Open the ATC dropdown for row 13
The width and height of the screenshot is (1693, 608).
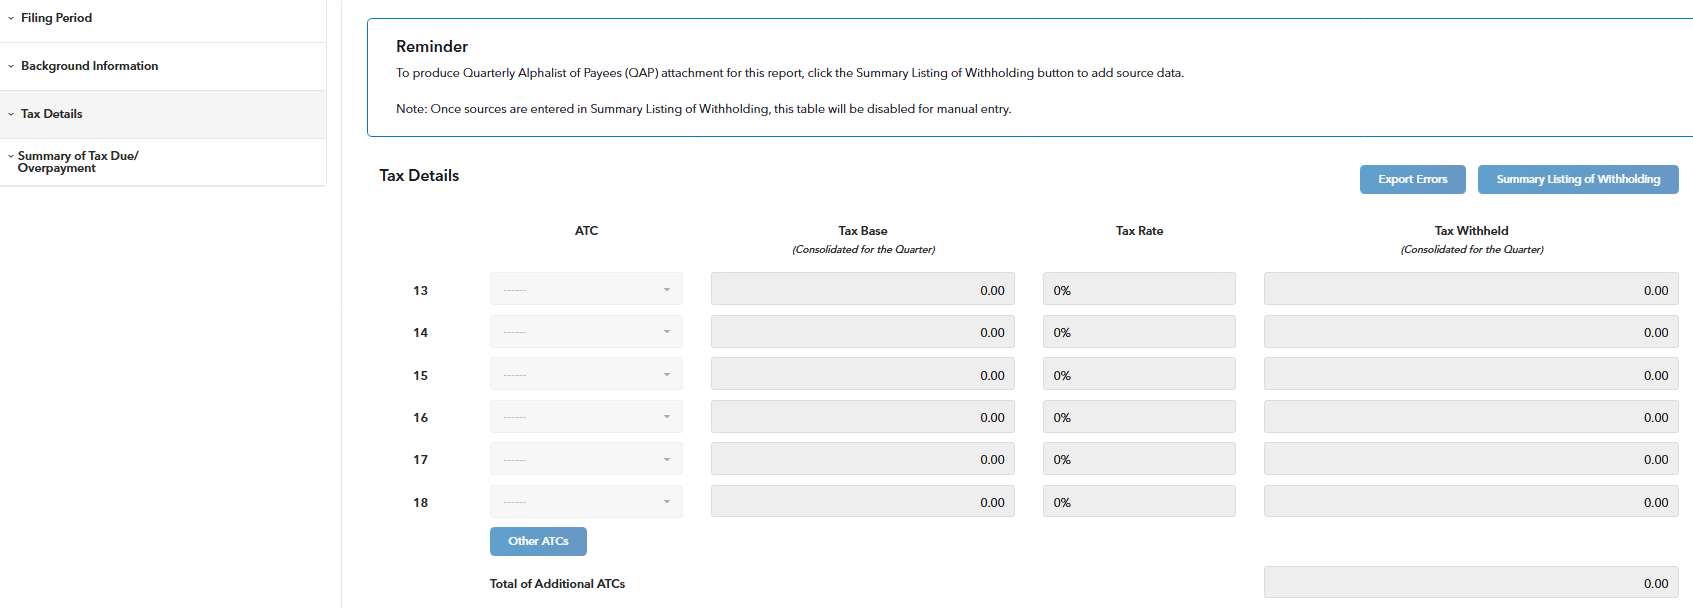point(586,290)
